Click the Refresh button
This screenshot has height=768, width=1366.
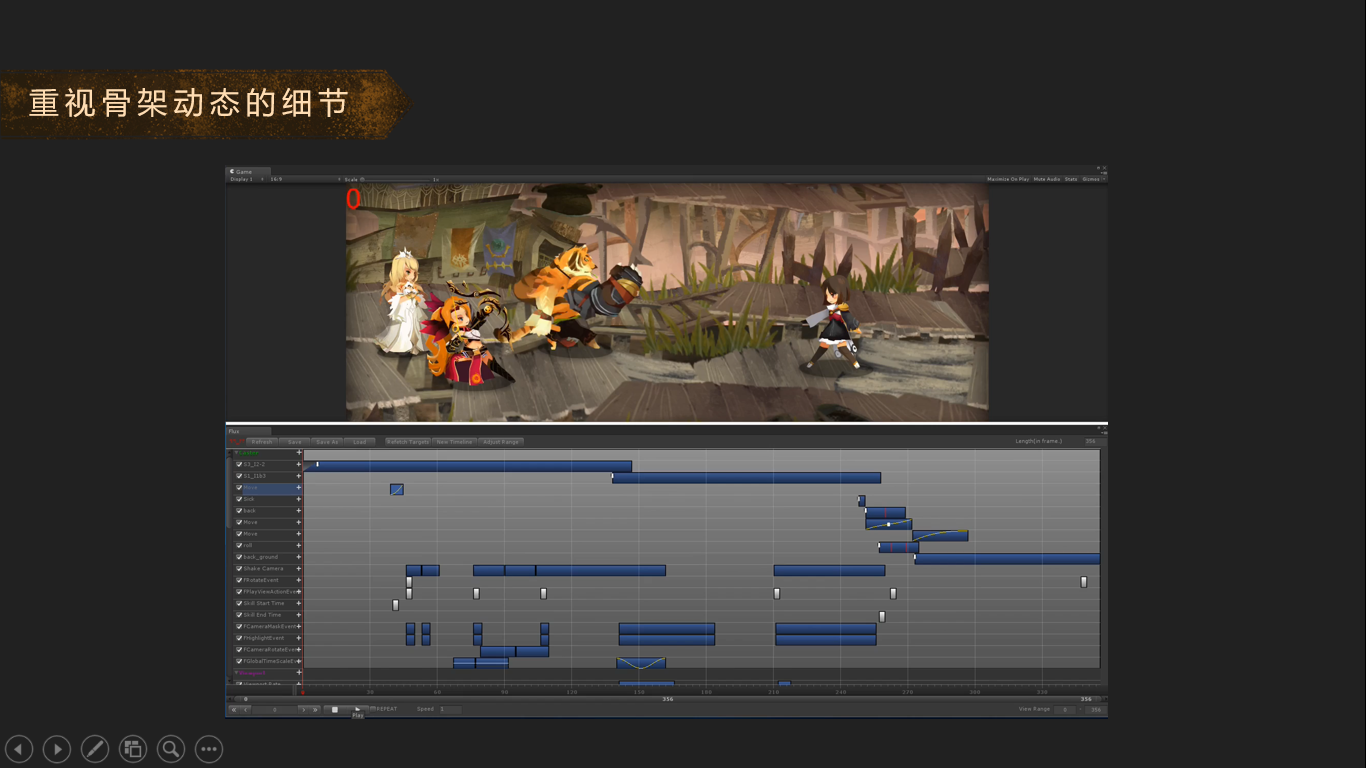tap(262, 442)
